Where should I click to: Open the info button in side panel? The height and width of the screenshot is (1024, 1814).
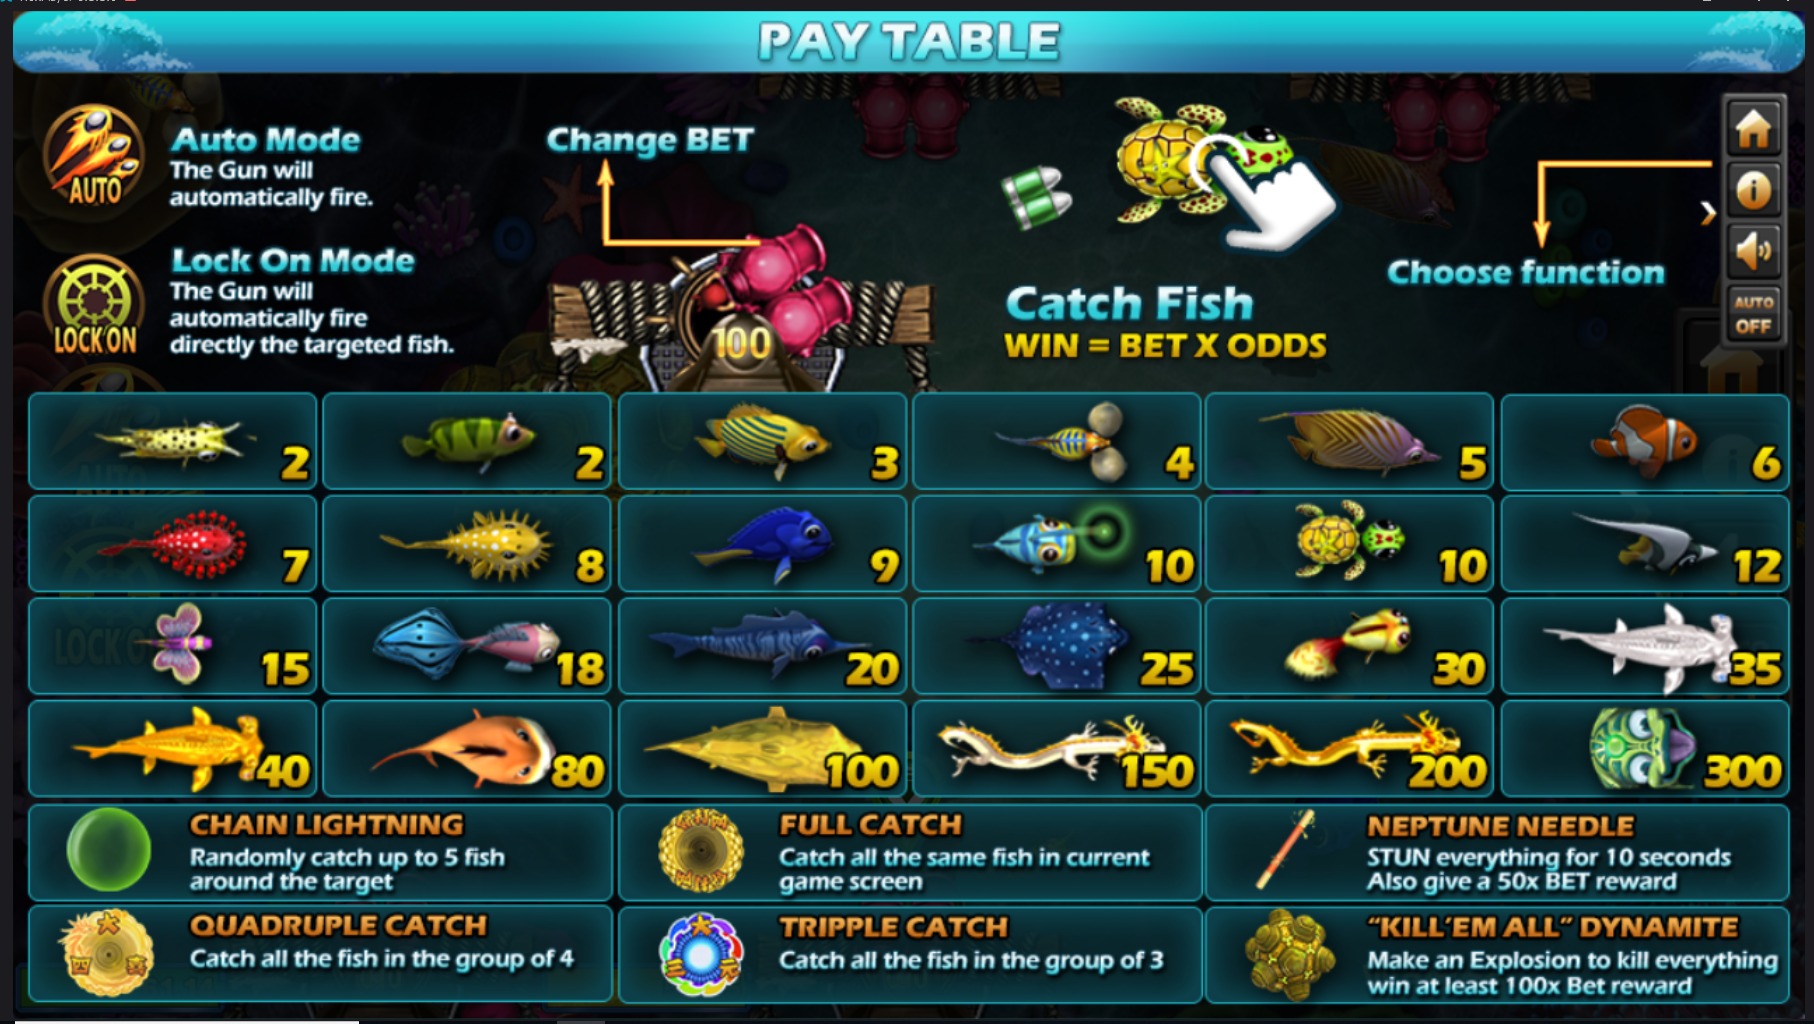tap(1753, 190)
